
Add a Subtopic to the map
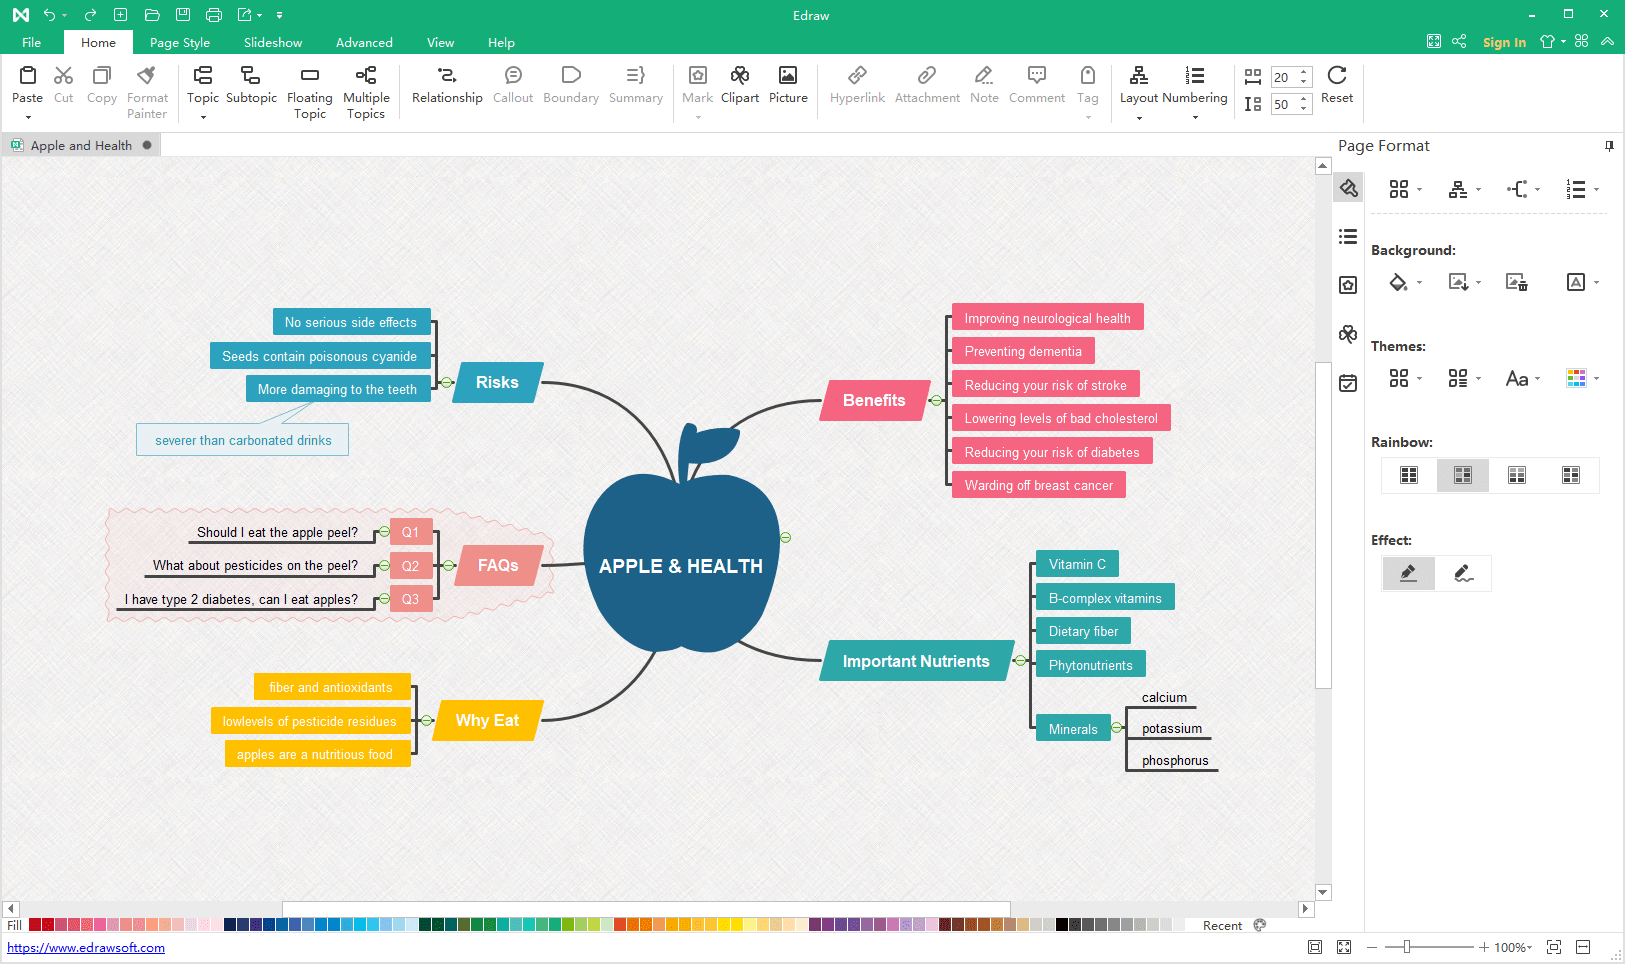251,76
